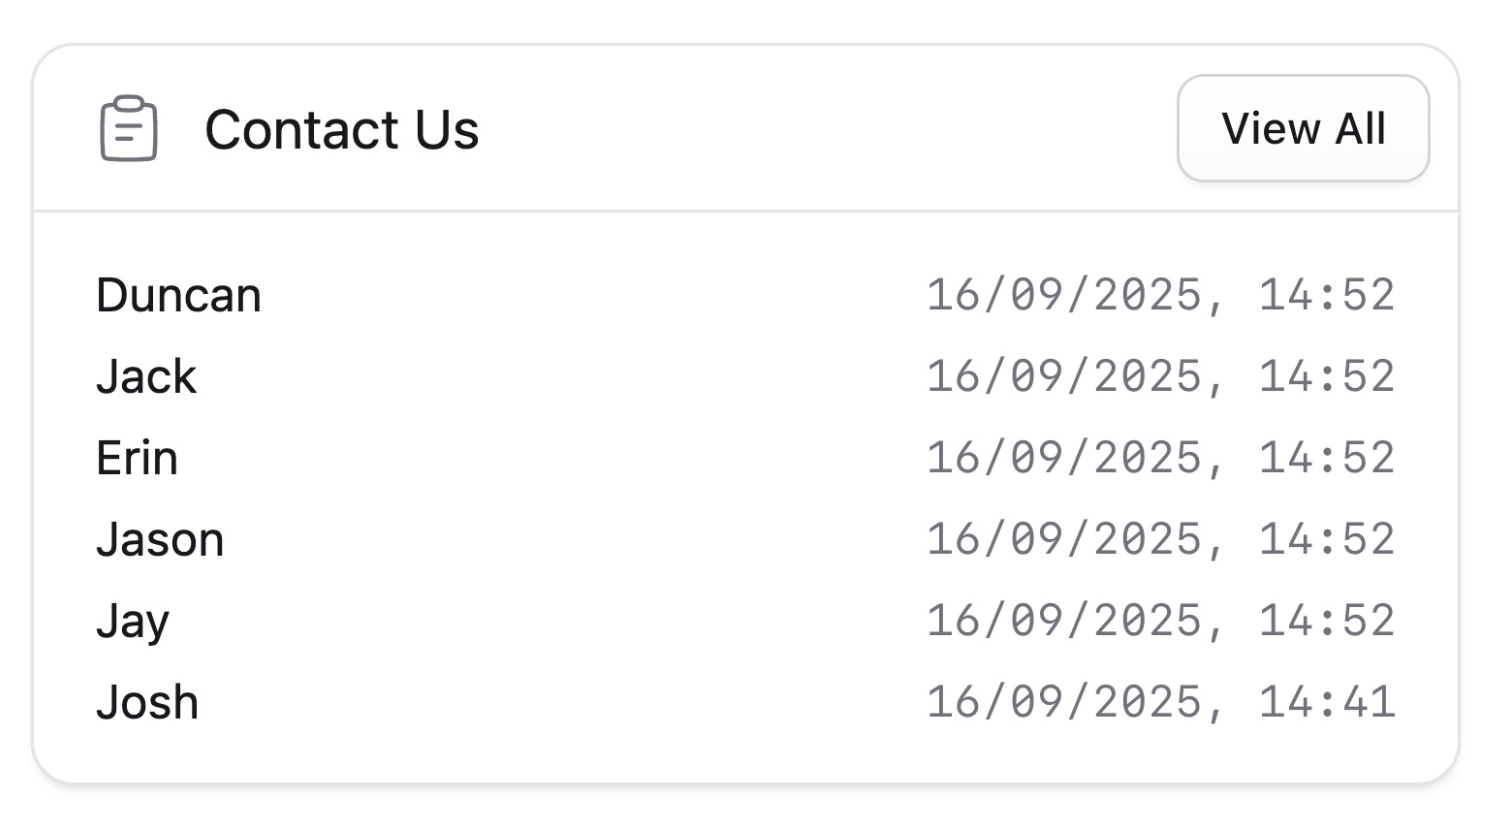Open the full contact submissions list
The height and width of the screenshot is (830, 1500).
click(x=1303, y=127)
